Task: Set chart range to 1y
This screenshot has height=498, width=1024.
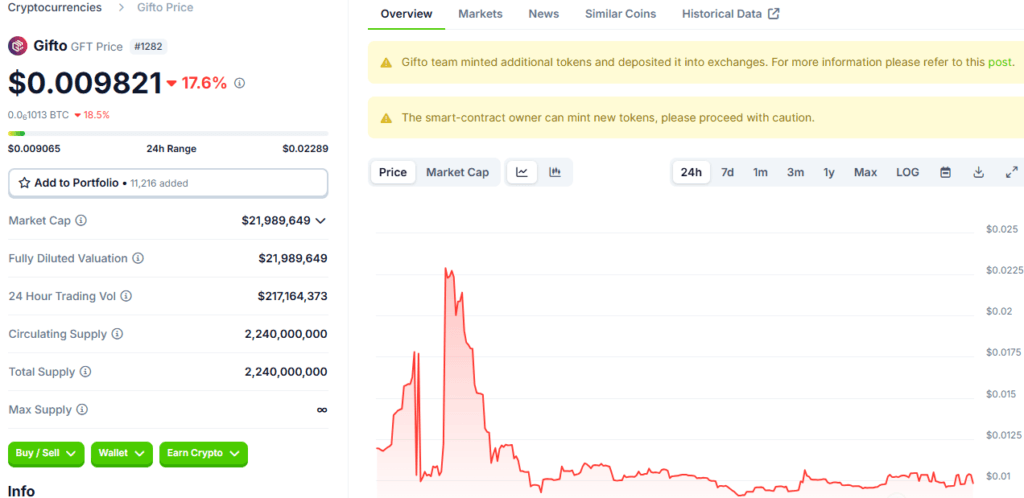Action: click(x=829, y=172)
